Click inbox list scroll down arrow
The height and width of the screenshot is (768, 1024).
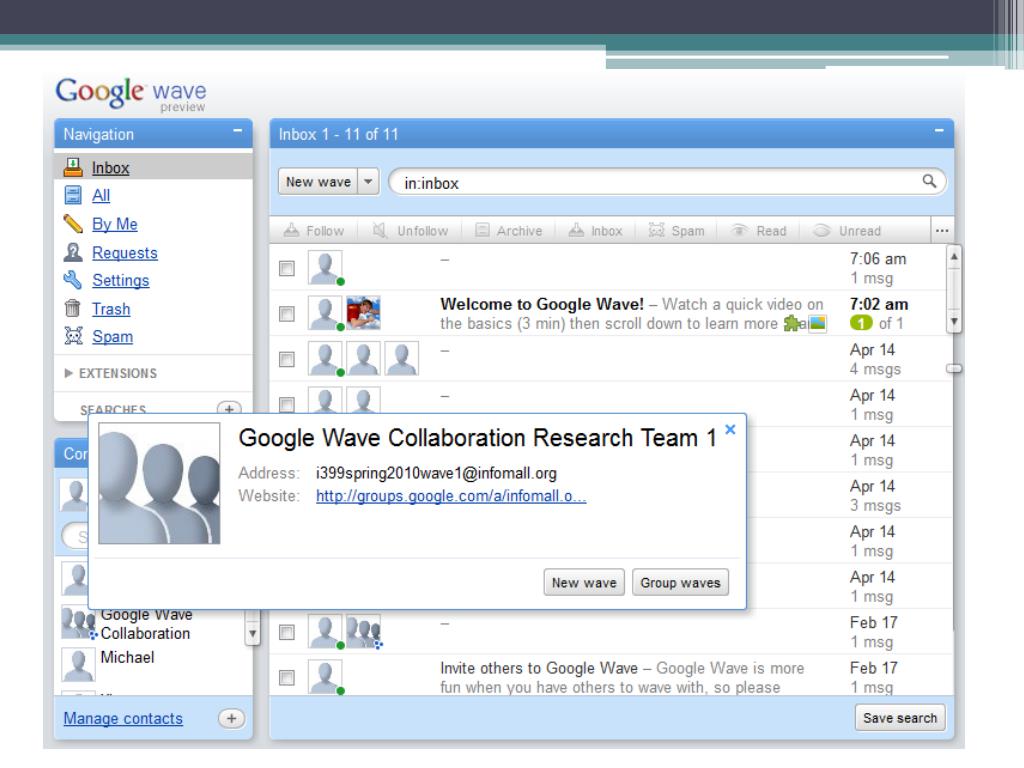pos(954,321)
